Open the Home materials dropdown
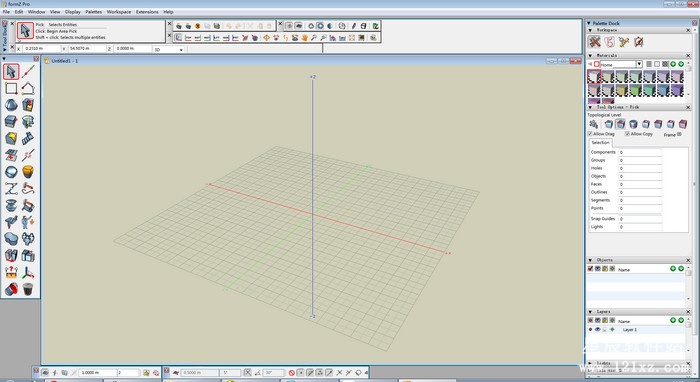 click(x=639, y=64)
